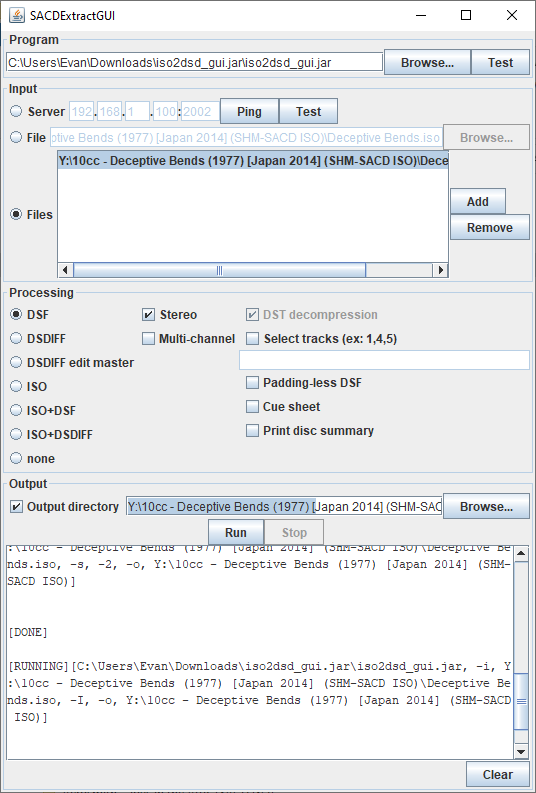Click the select tracks text field
Image resolution: width=536 pixels, height=793 pixels.
tap(384, 360)
